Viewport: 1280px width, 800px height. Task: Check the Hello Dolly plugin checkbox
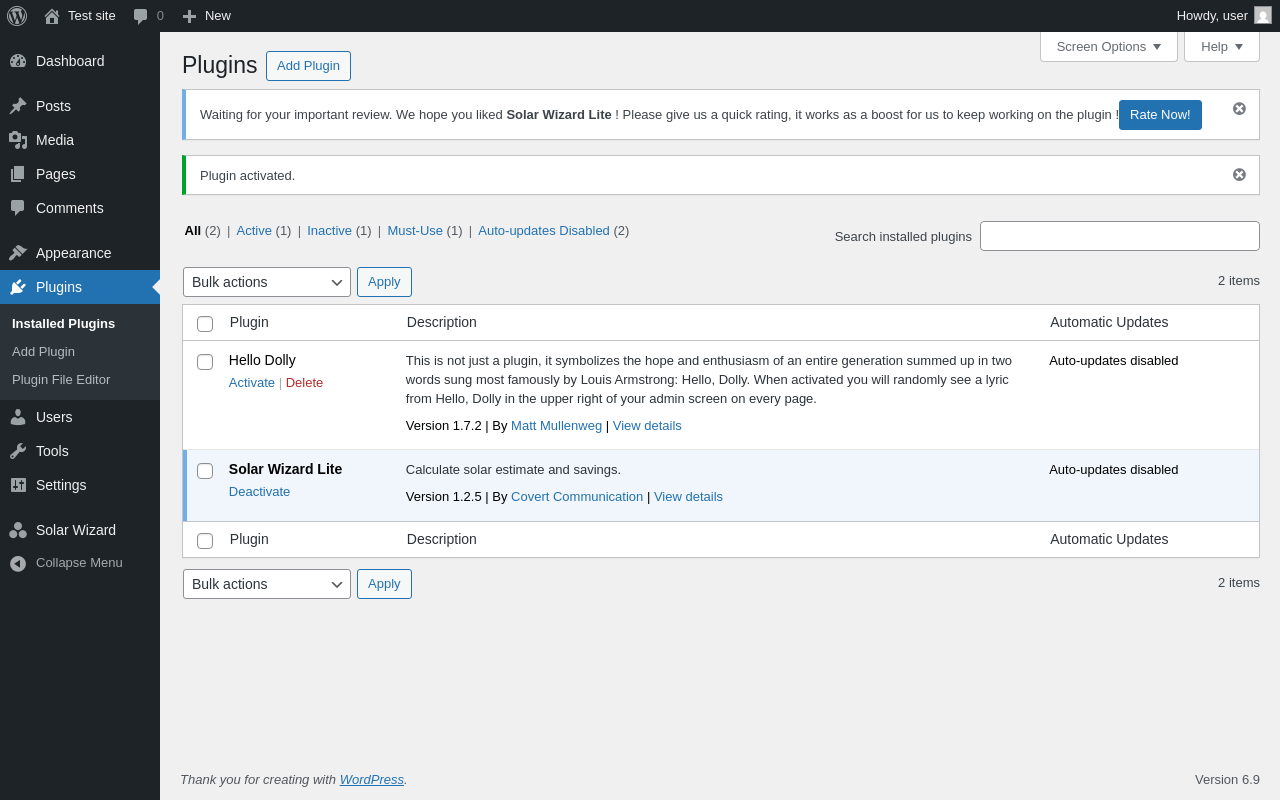tap(205, 362)
